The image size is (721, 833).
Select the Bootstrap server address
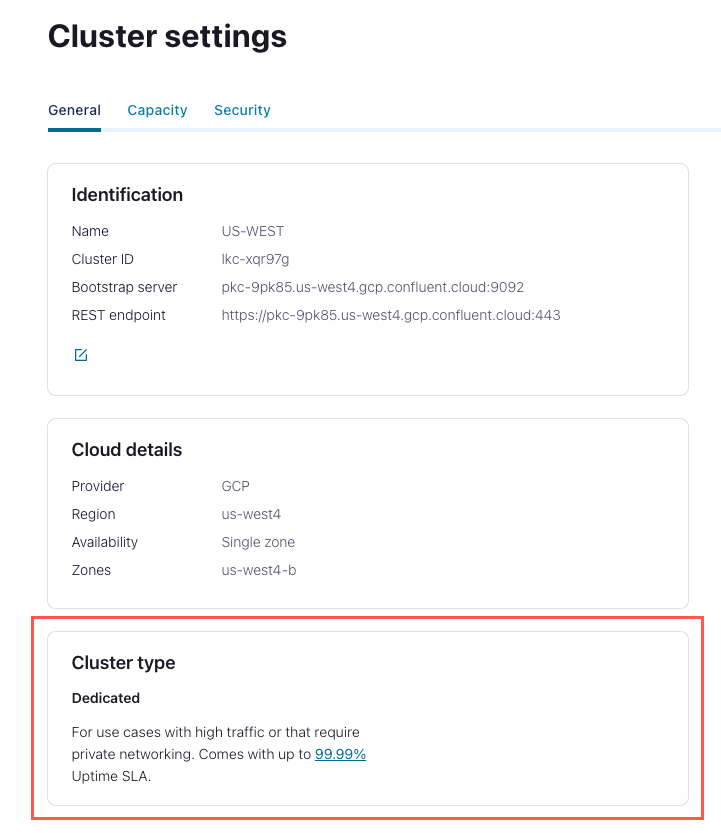[x=372, y=287]
